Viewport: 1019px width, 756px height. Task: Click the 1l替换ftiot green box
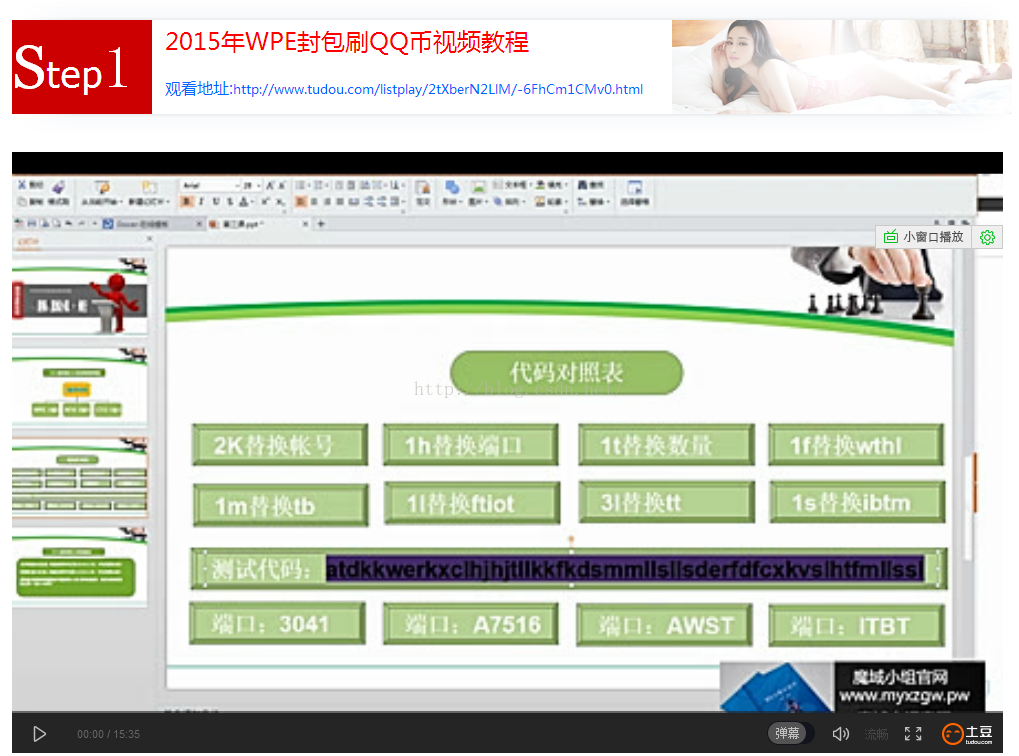coord(472,503)
